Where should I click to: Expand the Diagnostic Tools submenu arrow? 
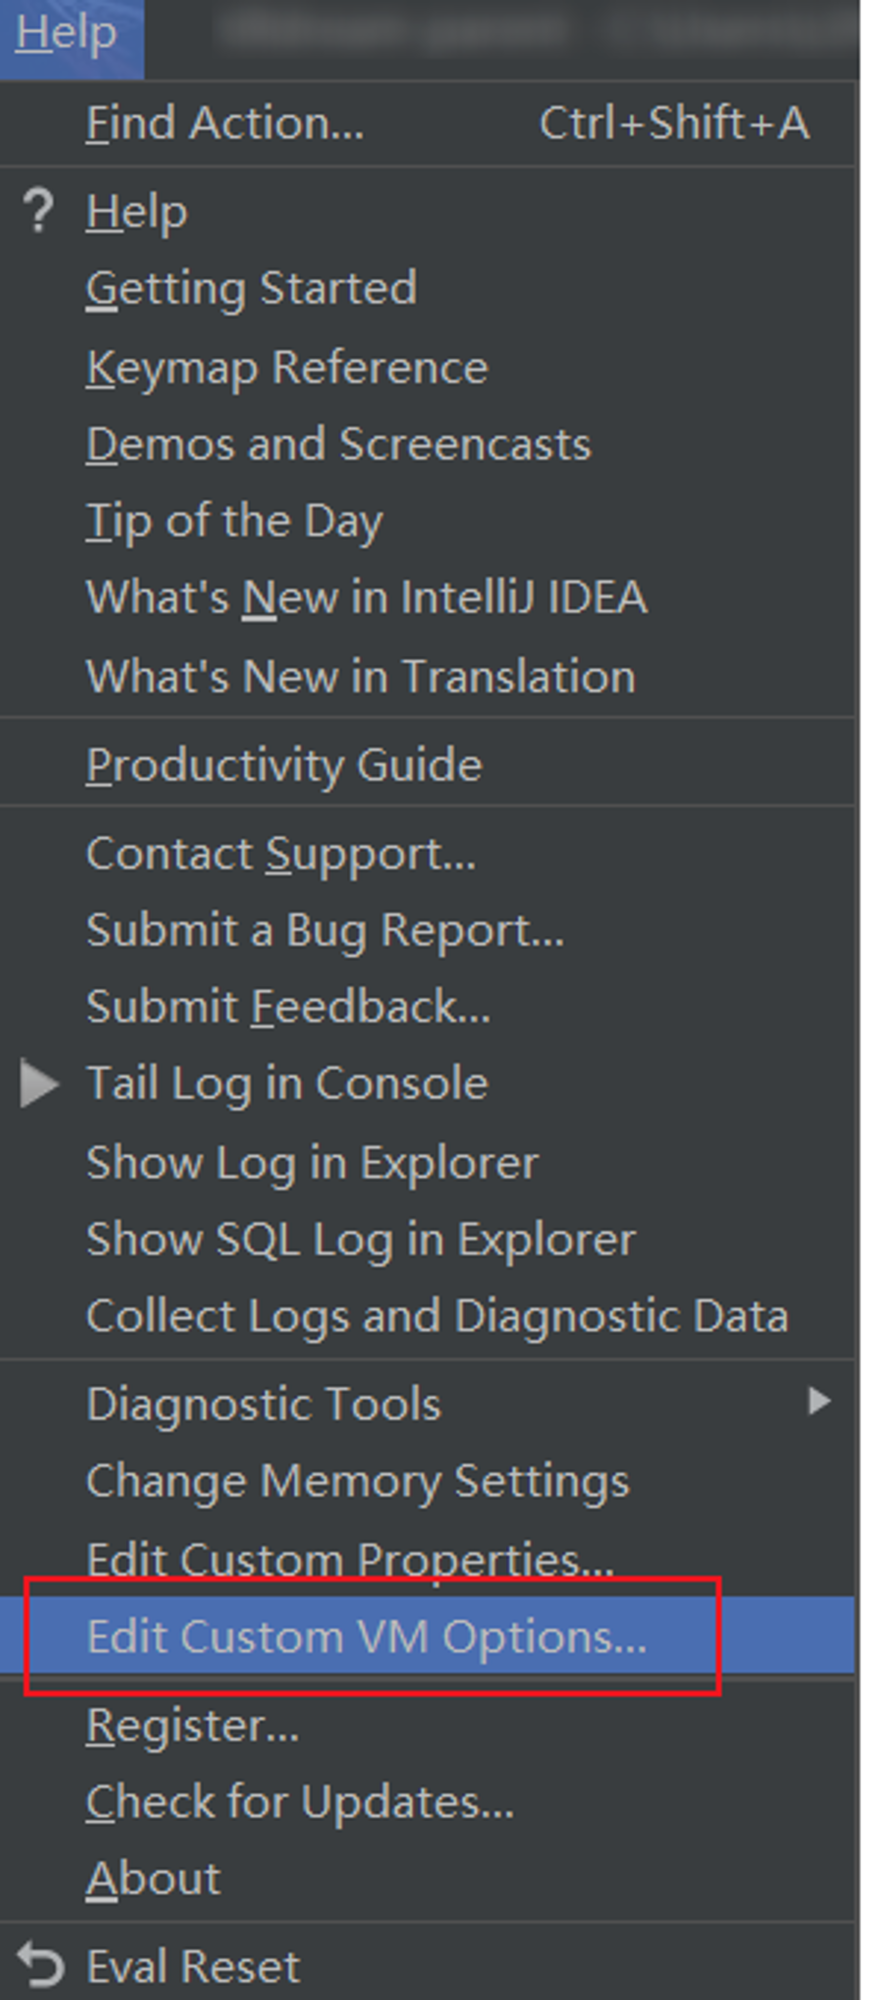[819, 1401]
